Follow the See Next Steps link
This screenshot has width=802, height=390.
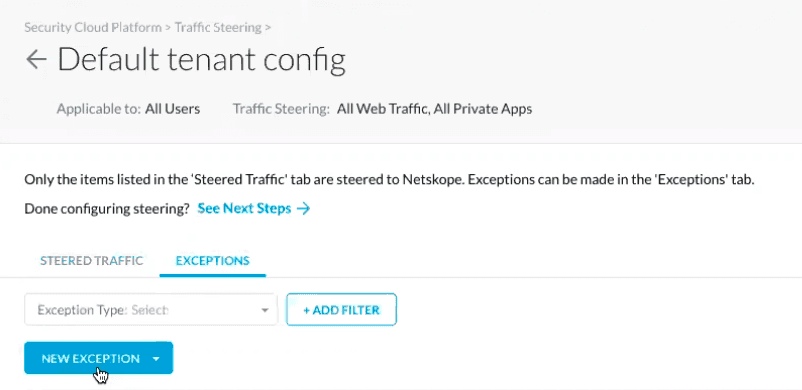pos(244,209)
